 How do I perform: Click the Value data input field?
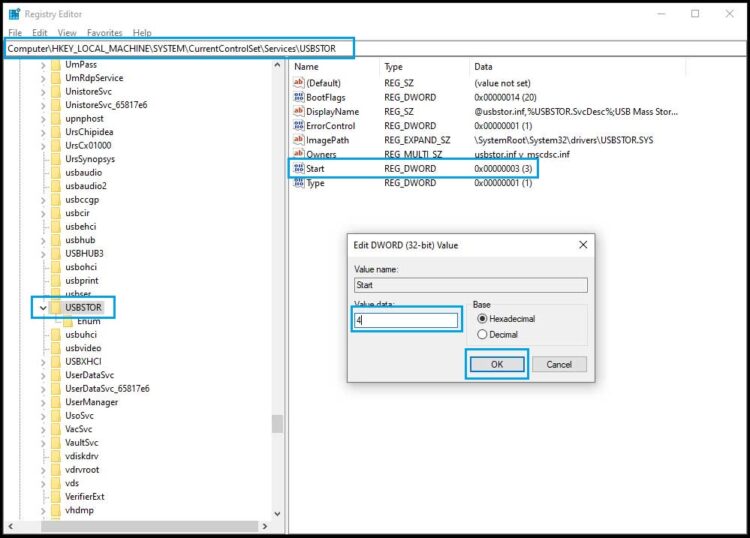pos(406,320)
